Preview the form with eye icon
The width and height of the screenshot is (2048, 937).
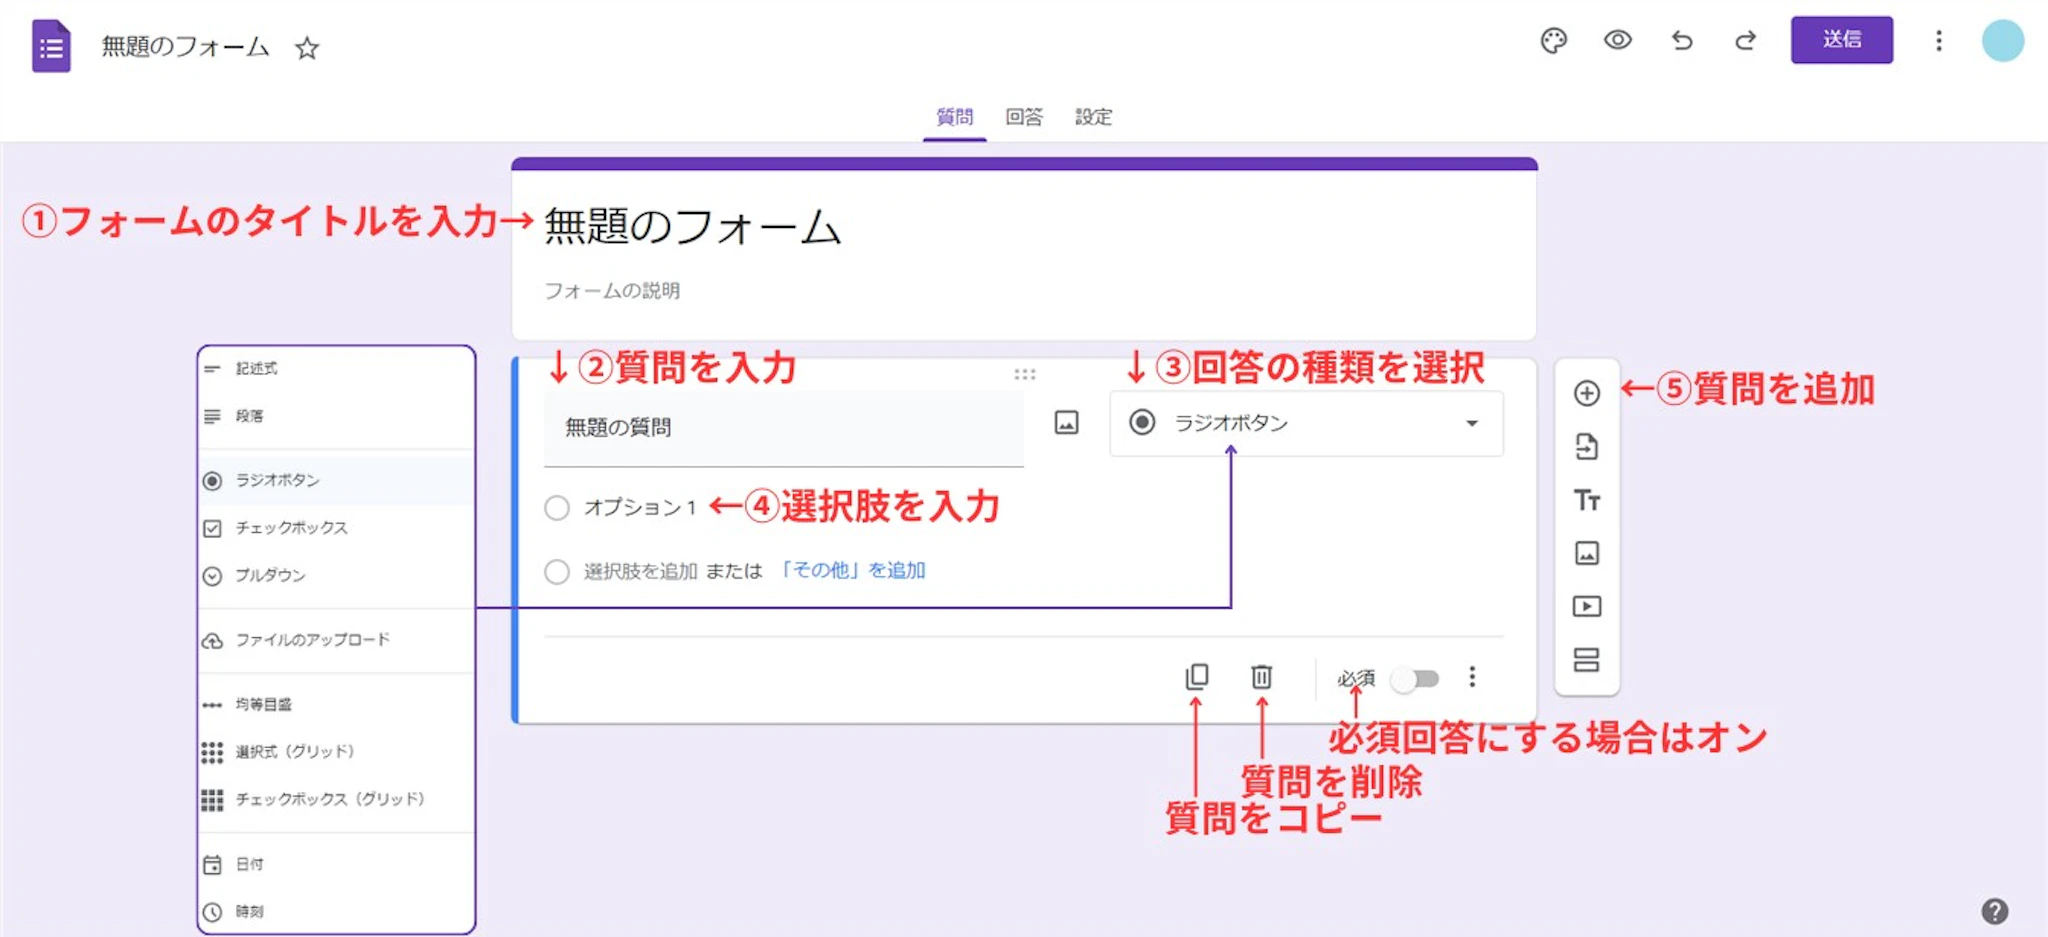point(1617,40)
